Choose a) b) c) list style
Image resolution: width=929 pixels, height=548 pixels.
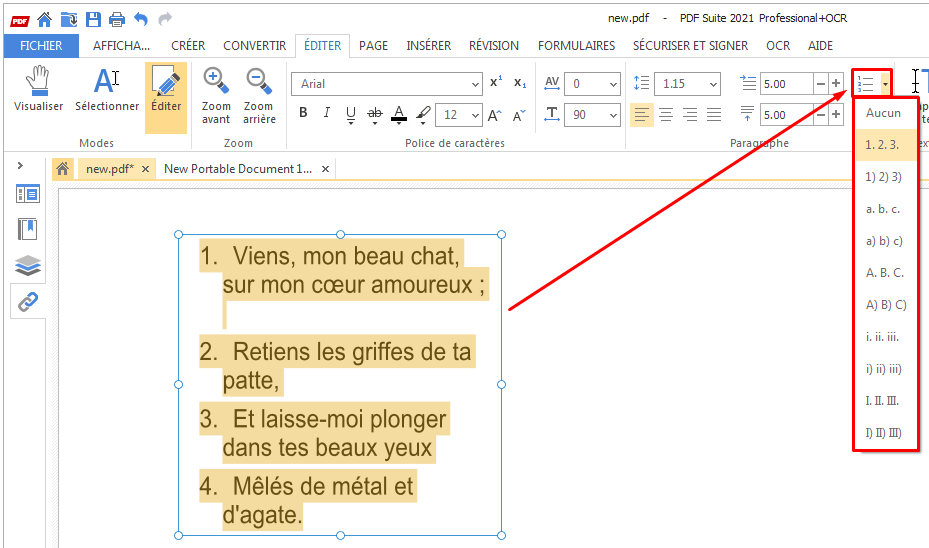tap(886, 241)
